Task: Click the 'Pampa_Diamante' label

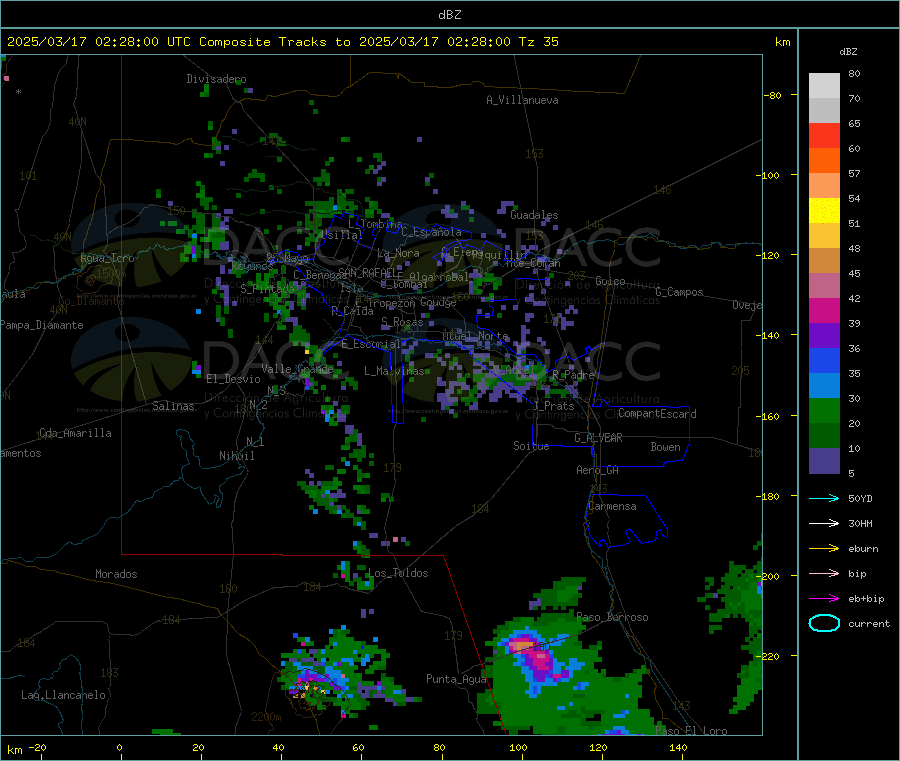Action: point(42,325)
